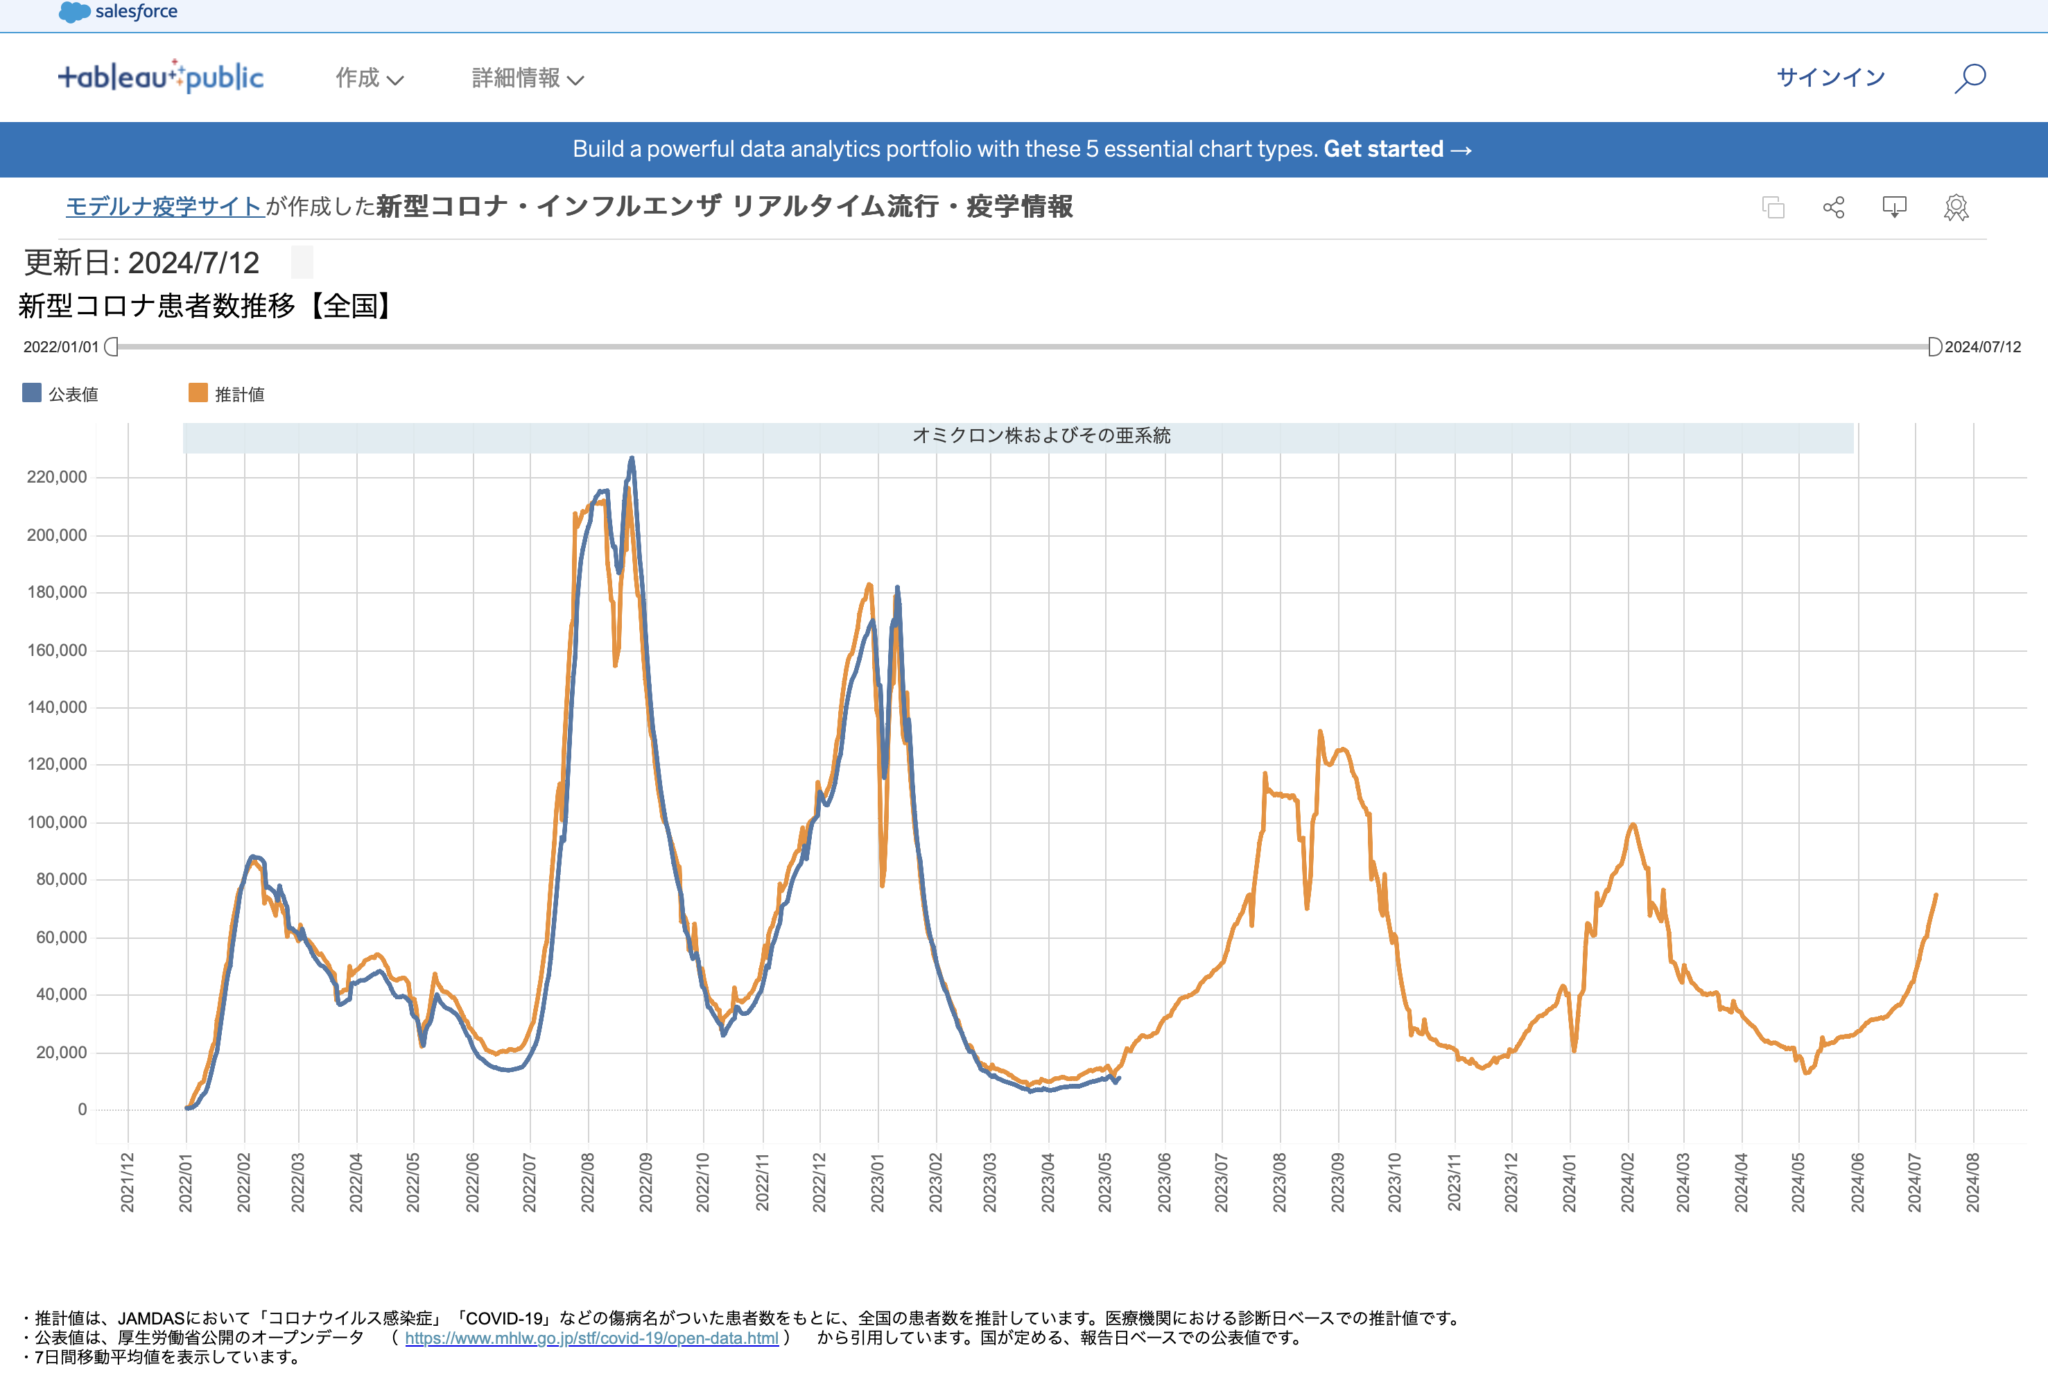Click the download icon
Viewport: 2048px width, 1373px height.
tap(1895, 207)
